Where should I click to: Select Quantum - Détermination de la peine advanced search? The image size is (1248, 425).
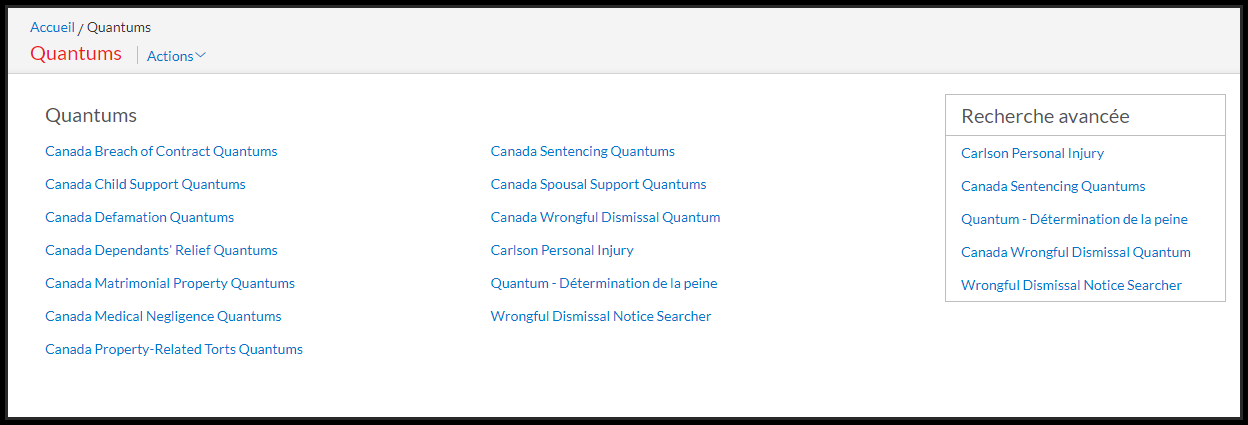(1074, 220)
